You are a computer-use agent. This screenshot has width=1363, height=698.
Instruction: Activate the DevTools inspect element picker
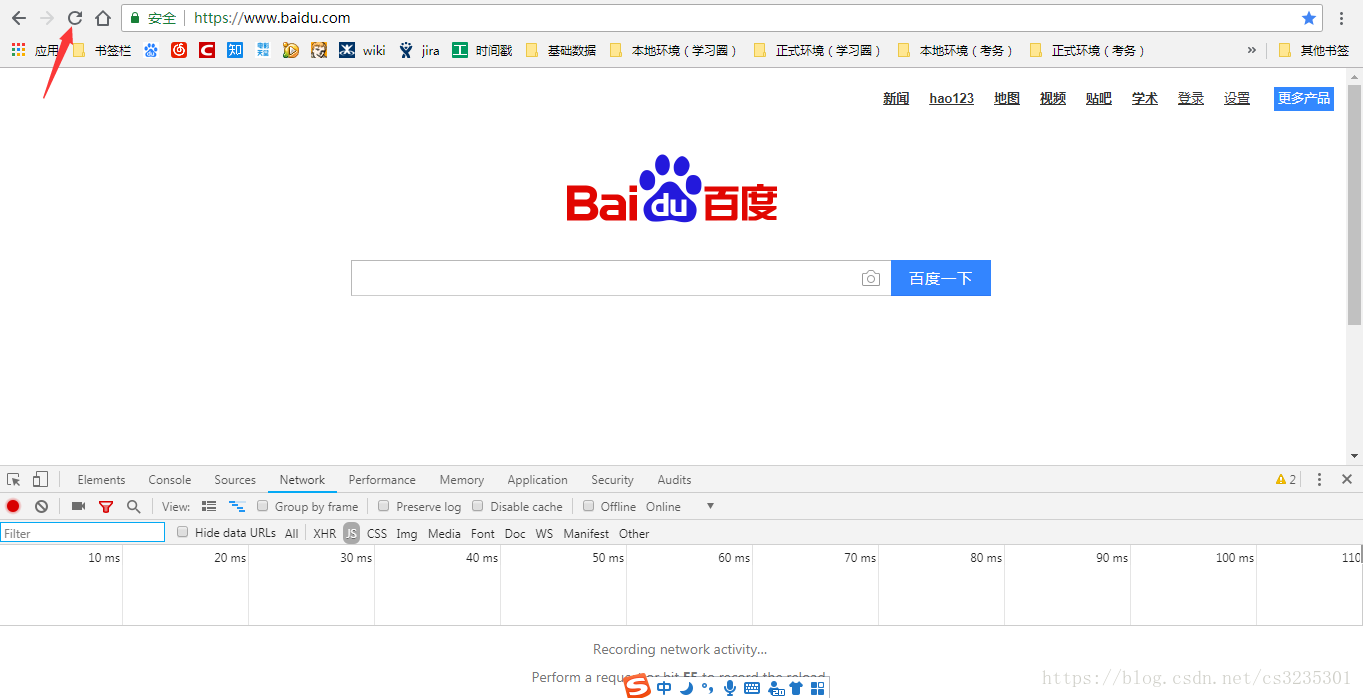pyautogui.click(x=14, y=480)
